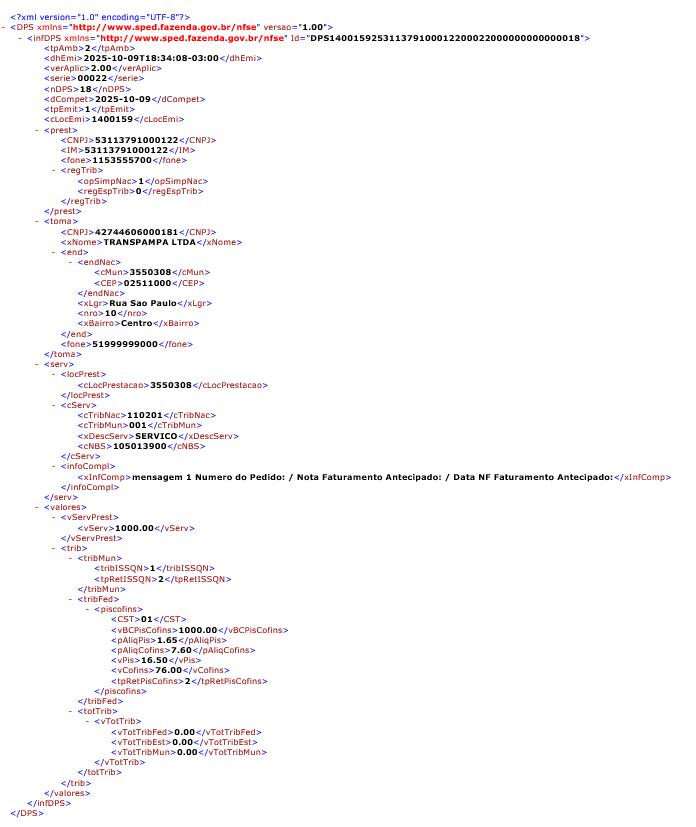Click the regEspTrib value 0
Image resolution: width=696 pixels, height=827 pixels.
tap(139, 191)
